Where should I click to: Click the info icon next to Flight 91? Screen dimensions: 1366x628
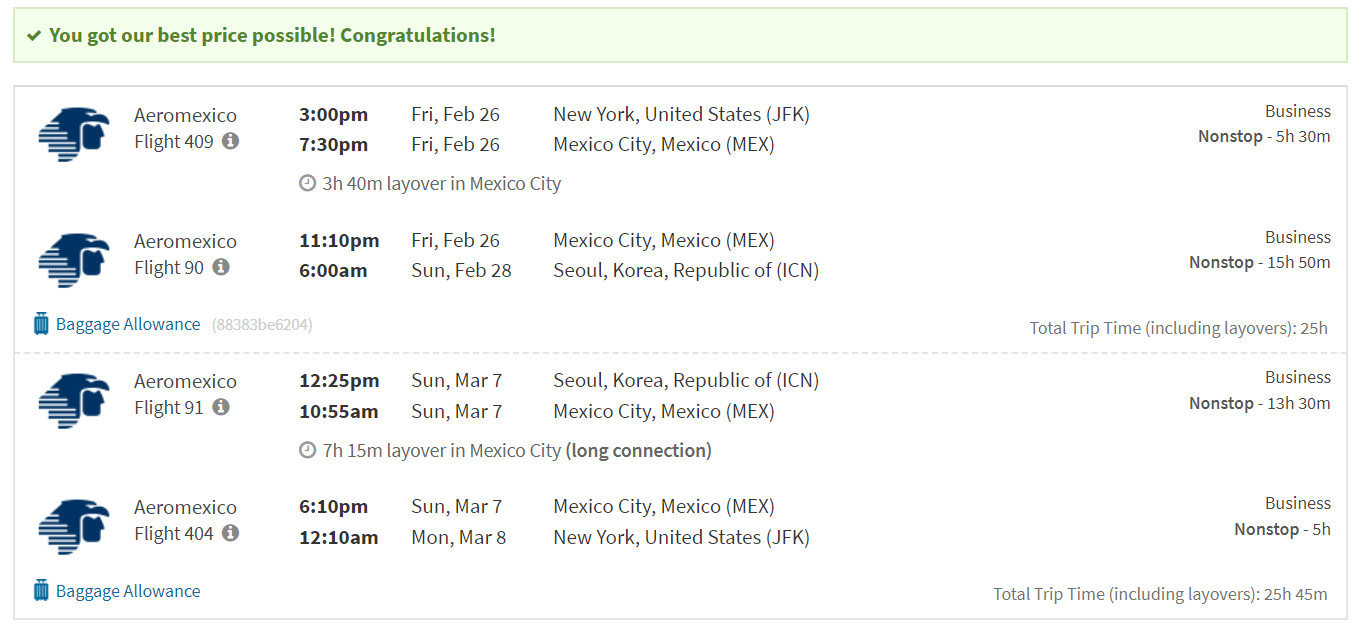pos(221,407)
